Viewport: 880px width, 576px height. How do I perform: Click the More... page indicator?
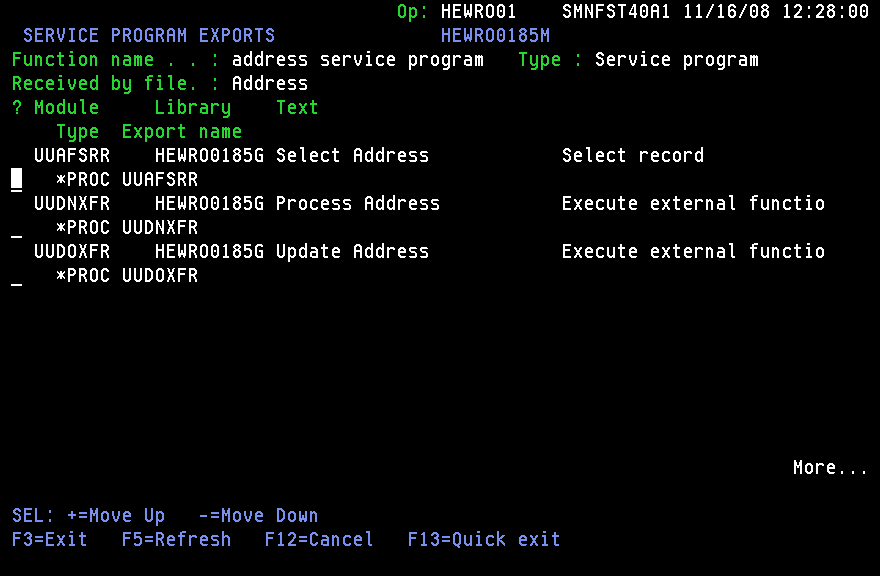[830, 467]
